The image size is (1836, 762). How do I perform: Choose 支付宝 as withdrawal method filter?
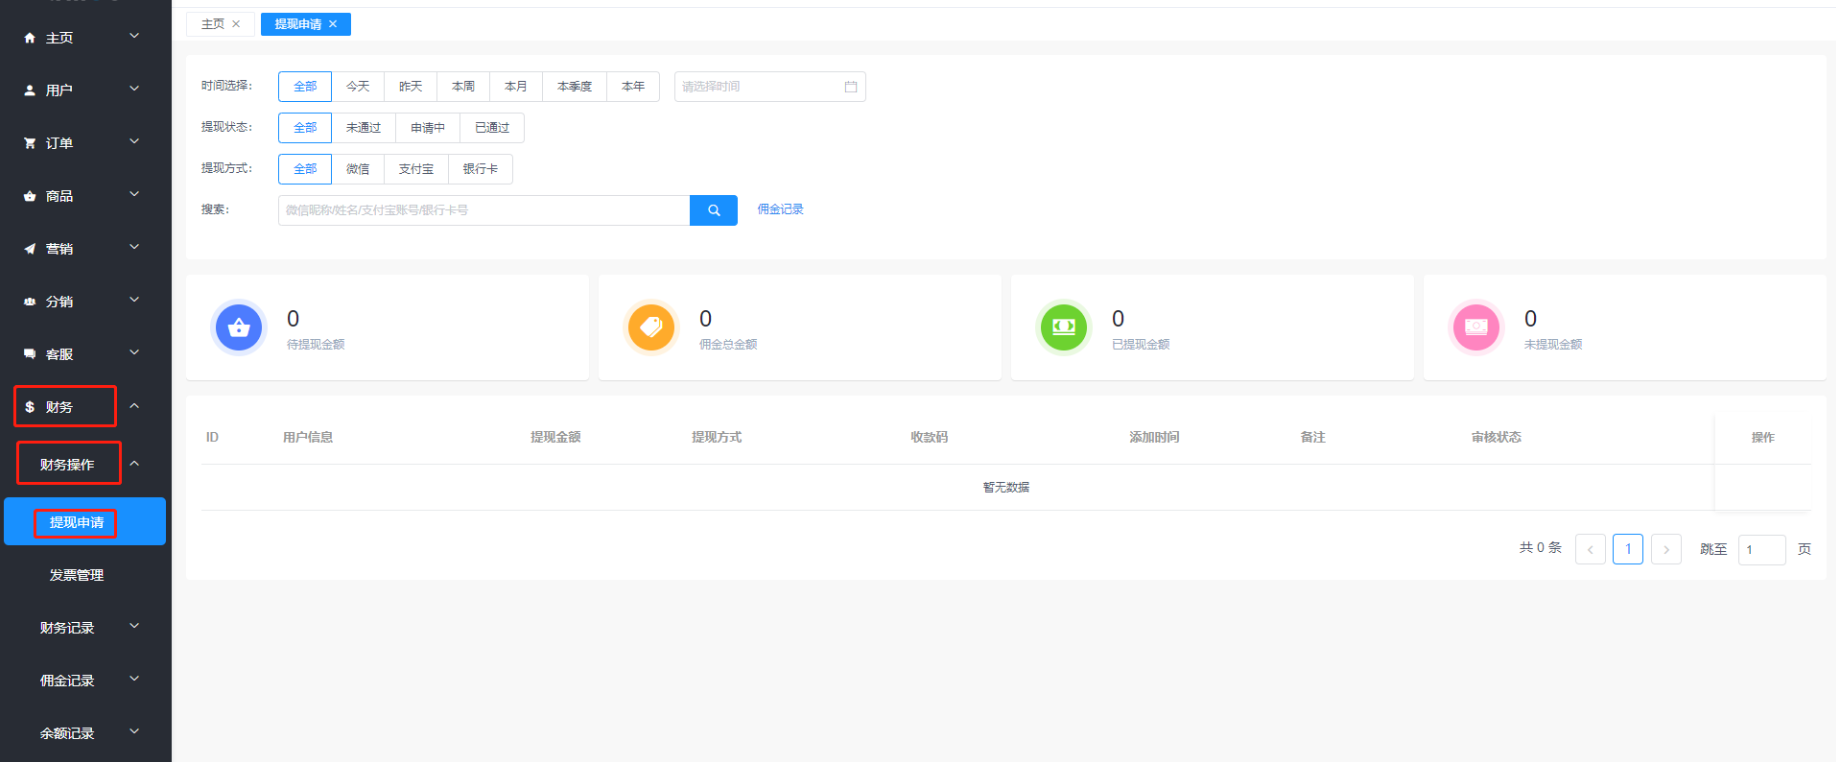(416, 169)
